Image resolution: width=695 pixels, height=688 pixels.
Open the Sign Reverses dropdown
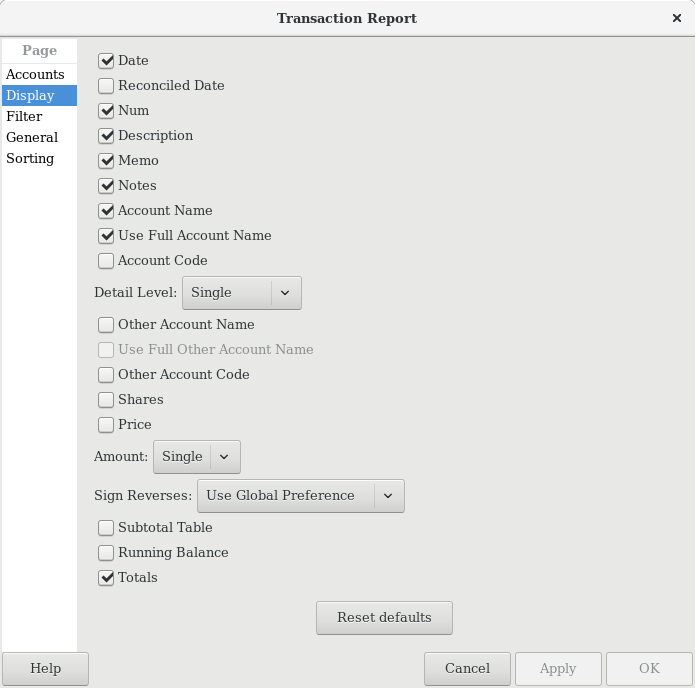pyautogui.click(x=300, y=496)
